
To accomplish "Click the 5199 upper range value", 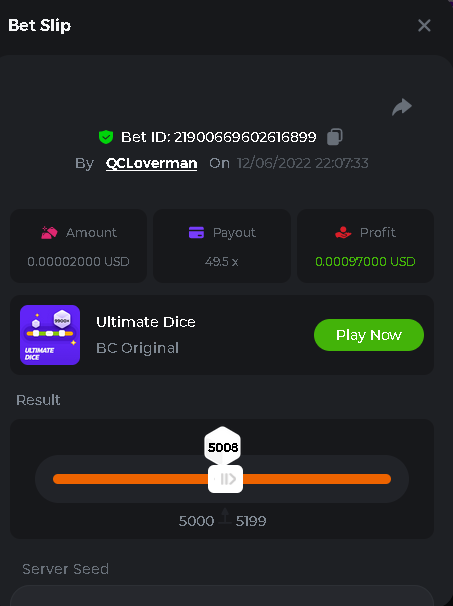I will click(251, 521).
